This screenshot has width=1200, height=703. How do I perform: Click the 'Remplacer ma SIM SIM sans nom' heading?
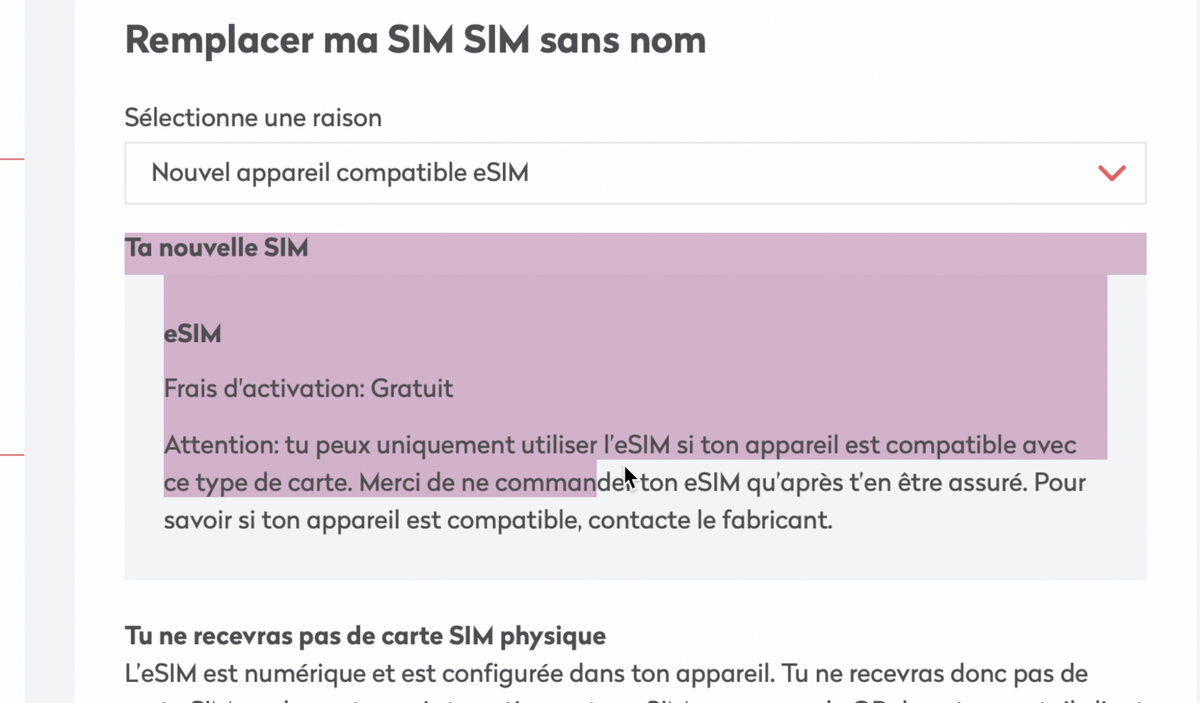click(414, 40)
